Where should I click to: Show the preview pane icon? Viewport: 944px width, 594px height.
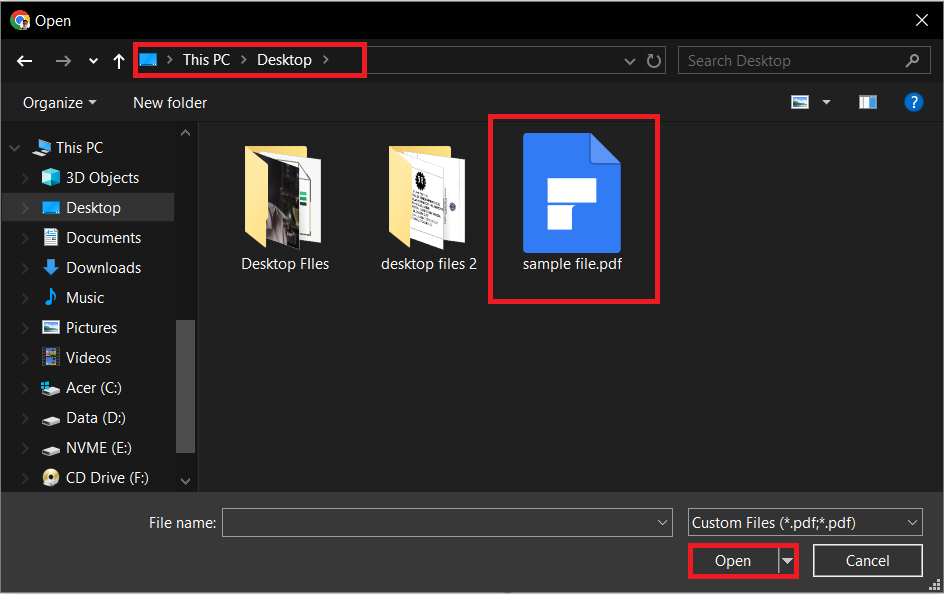[867, 101]
